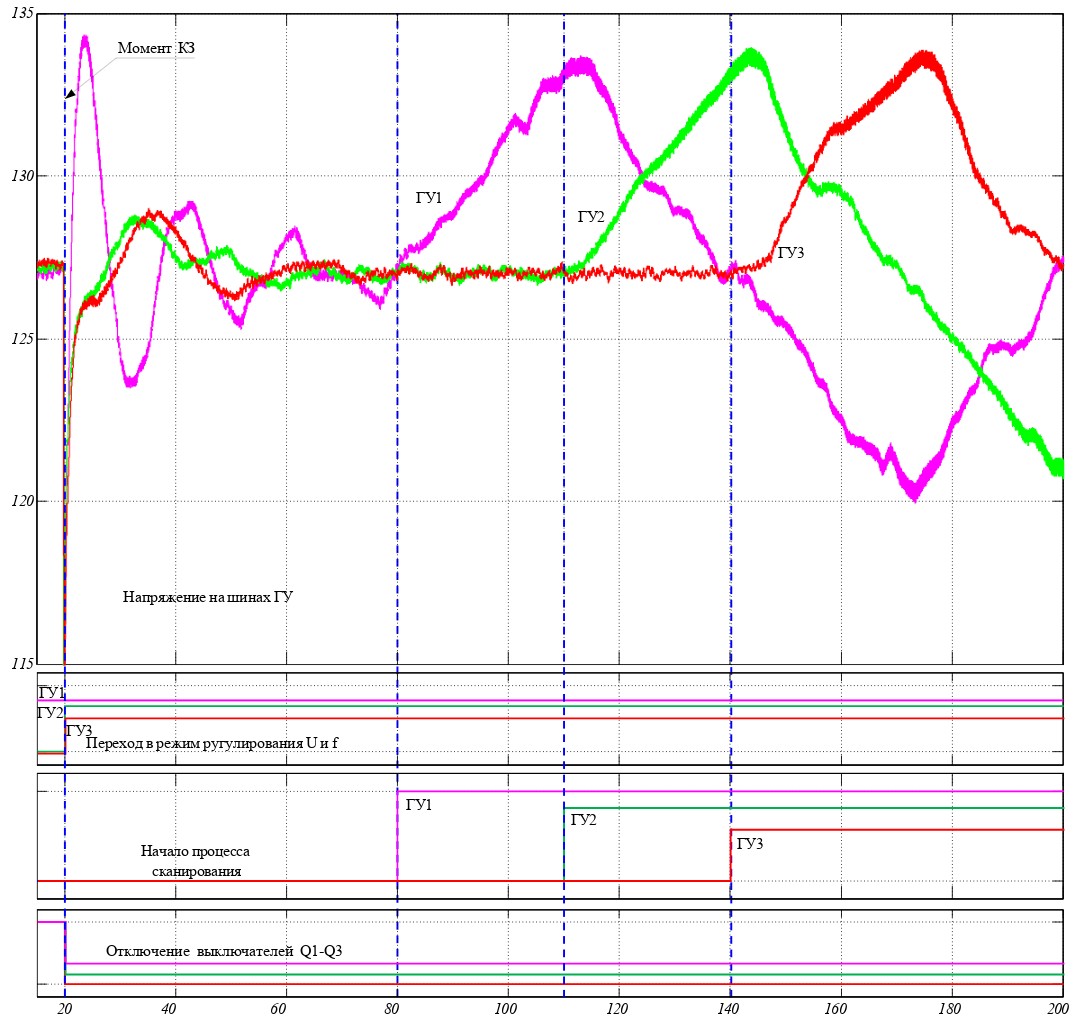Viewport: 1079px width, 1021px height.
Task: Click the black arrowhead marking the short-circuit moment
Action: coord(70,93)
